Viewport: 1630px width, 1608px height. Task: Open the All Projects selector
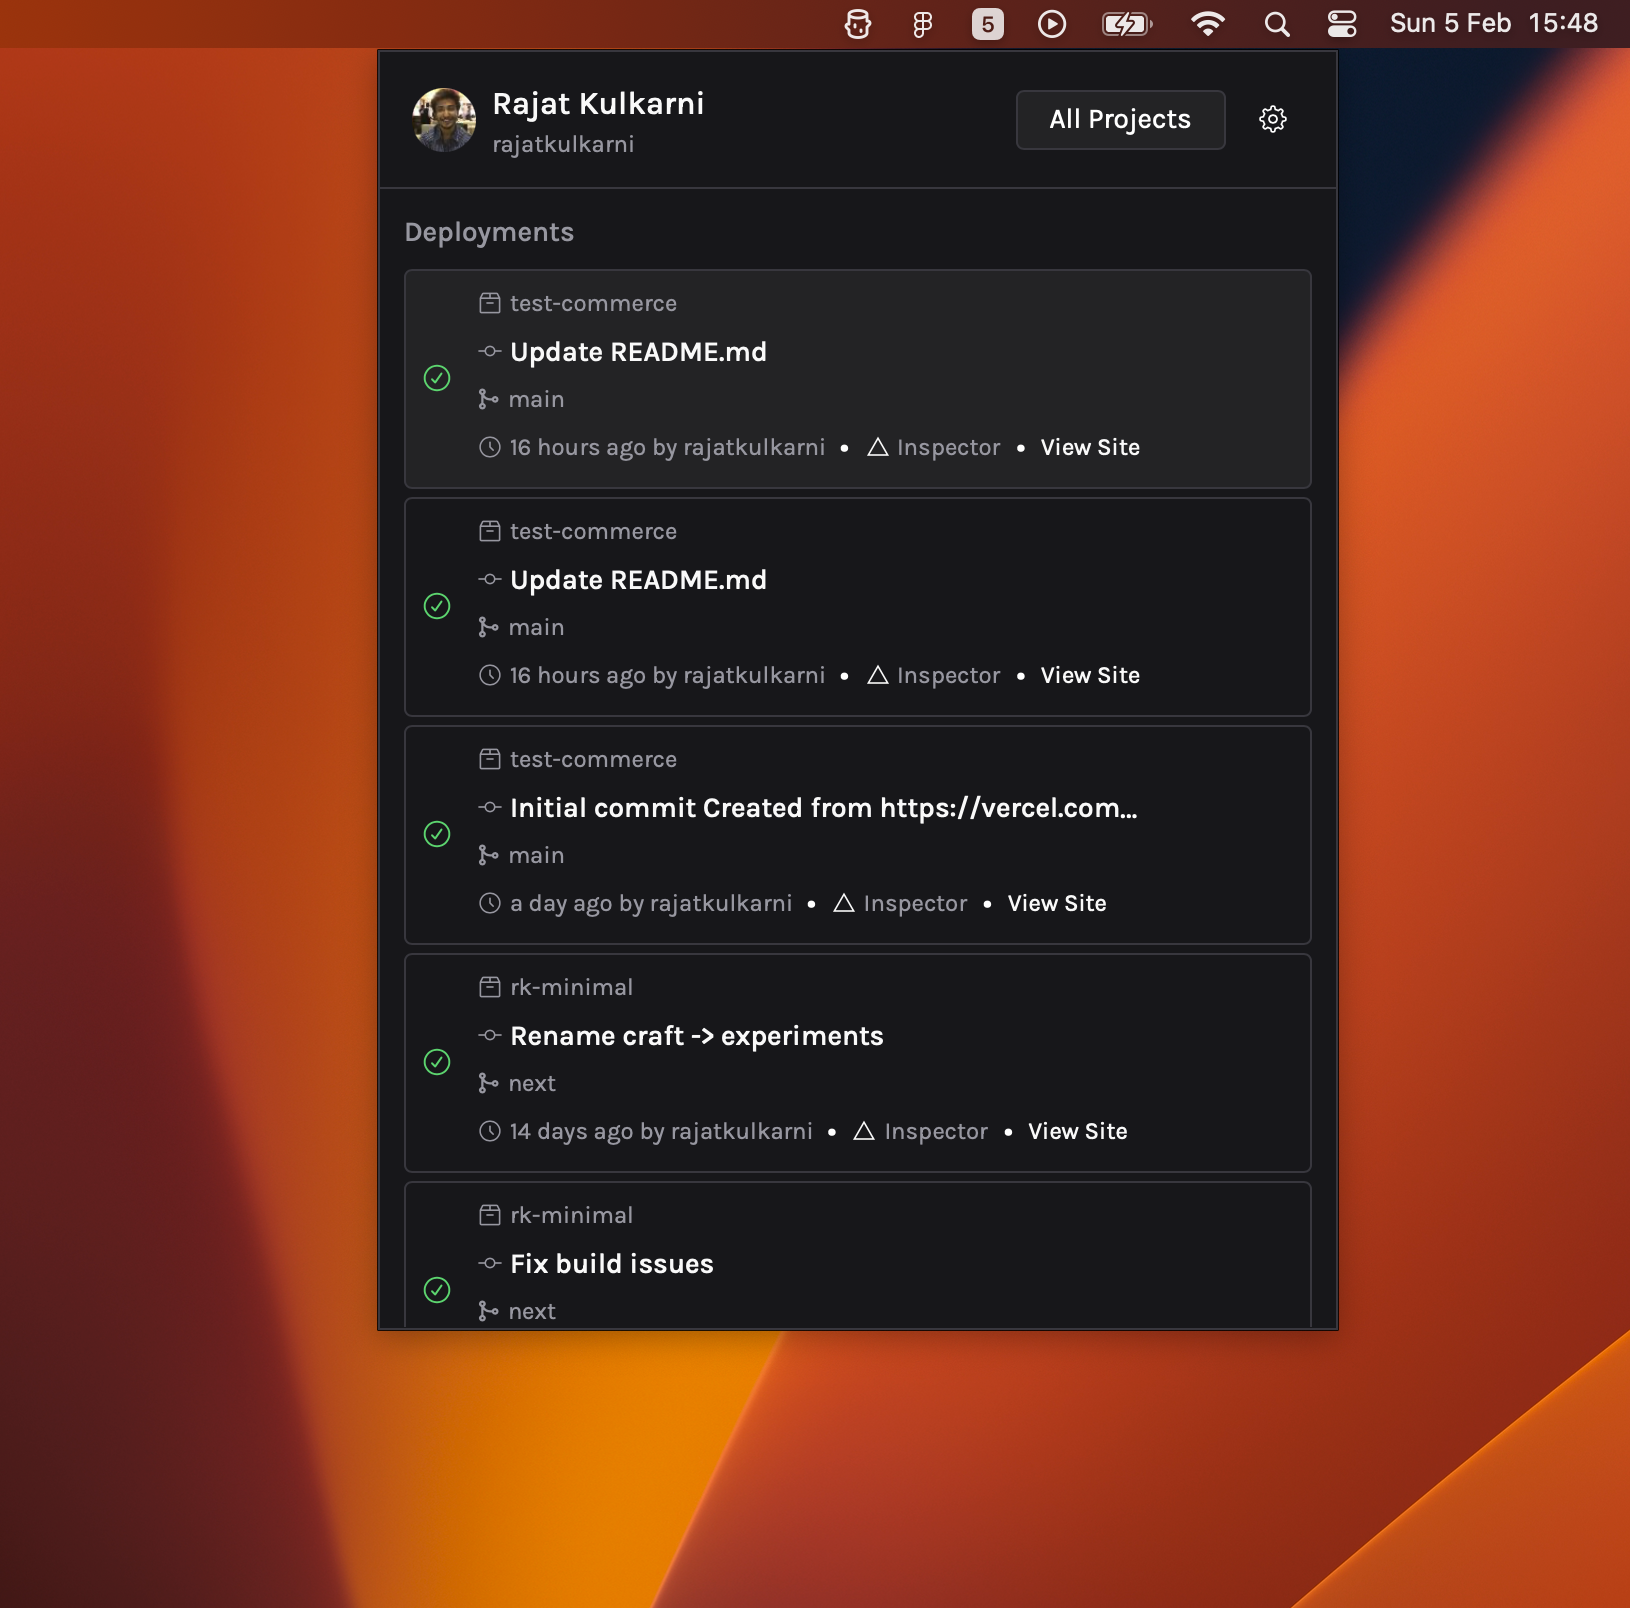[x=1120, y=119]
